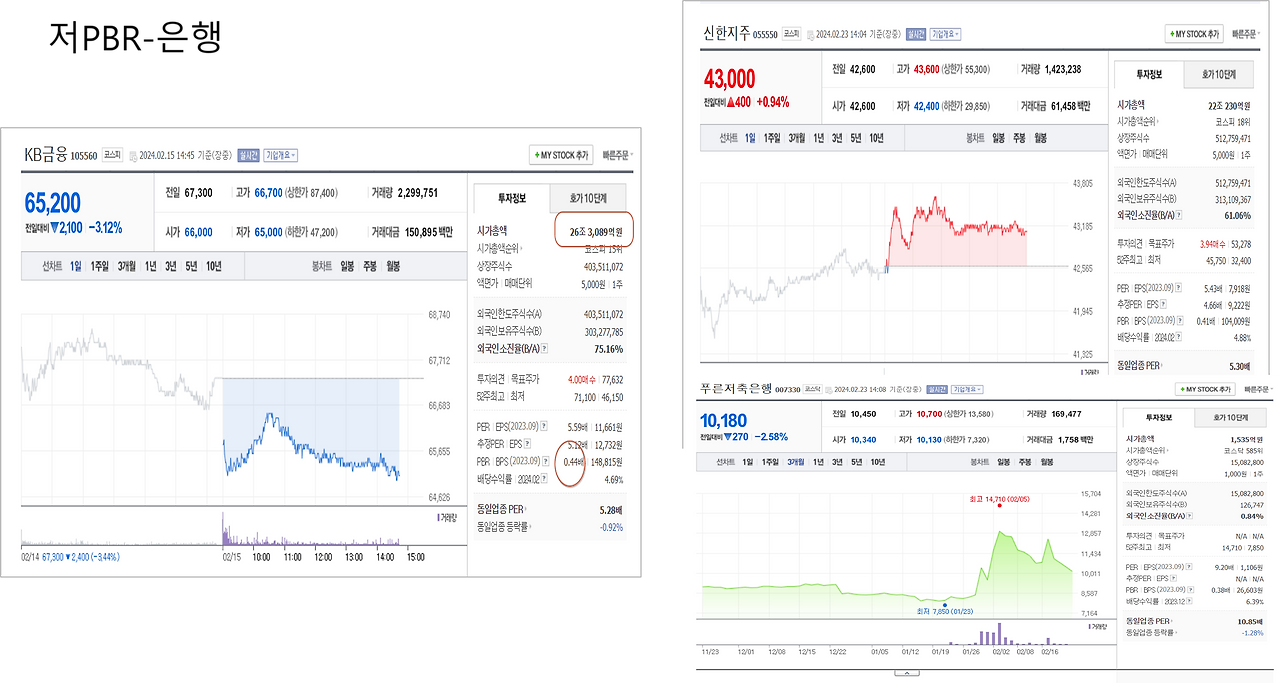Viewport: 1280px width, 683px height.
Task: Click help icon beside 배당수익률 2024.02 in 신한지주
Action: (1179, 337)
